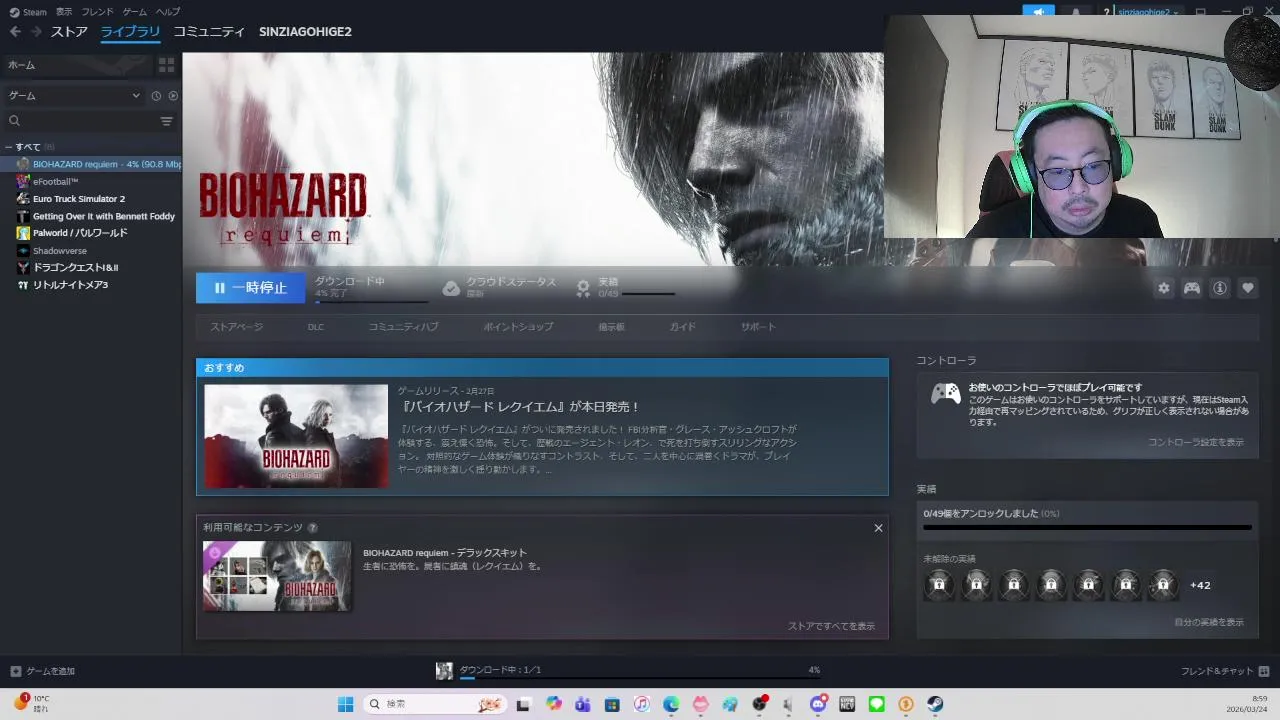
Task: Switch to collections grid view icon
Action: point(167,65)
